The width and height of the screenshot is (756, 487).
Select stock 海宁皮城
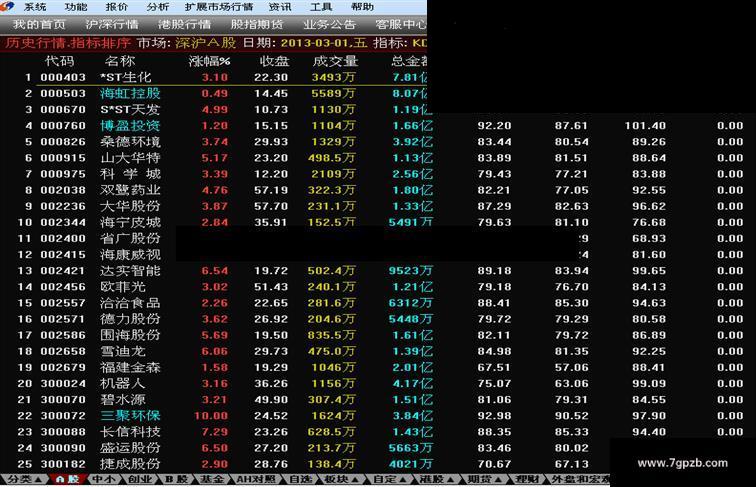(x=130, y=222)
